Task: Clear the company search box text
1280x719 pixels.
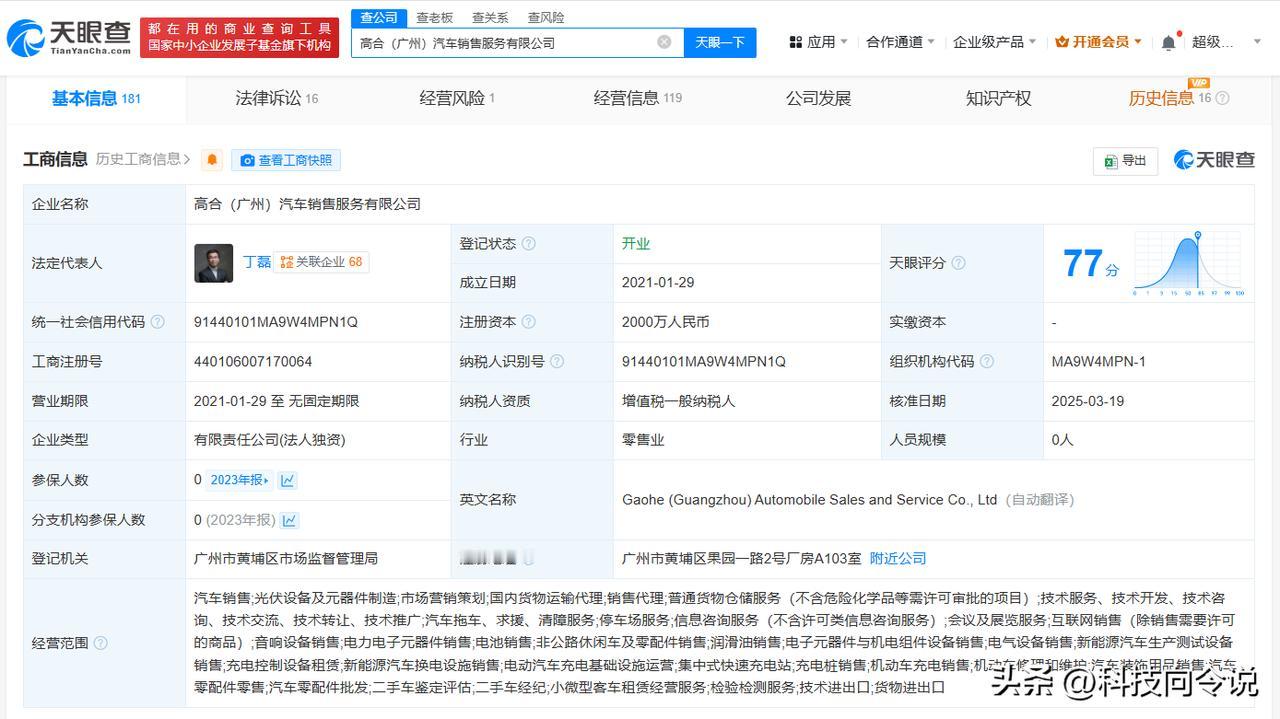Action: tap(664, 42)
